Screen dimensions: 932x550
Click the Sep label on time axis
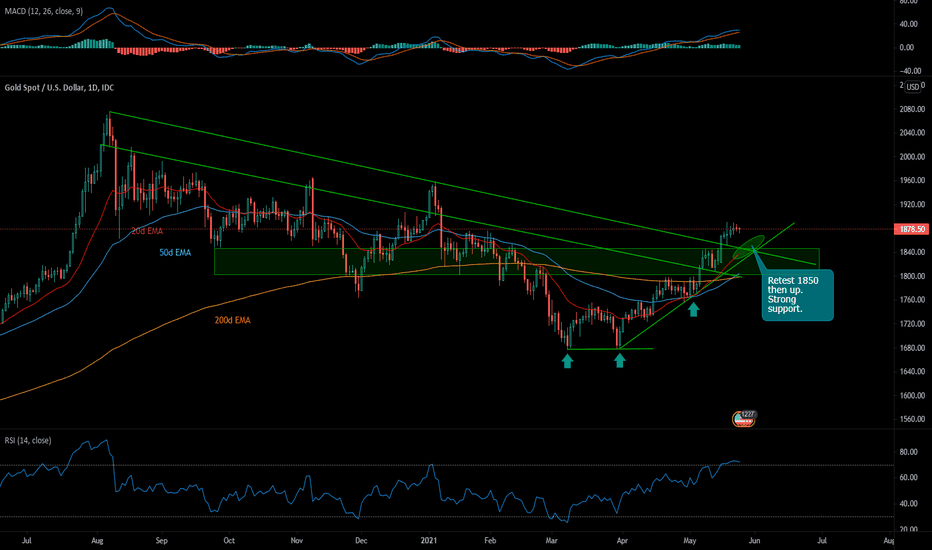(x=162, y=541)
